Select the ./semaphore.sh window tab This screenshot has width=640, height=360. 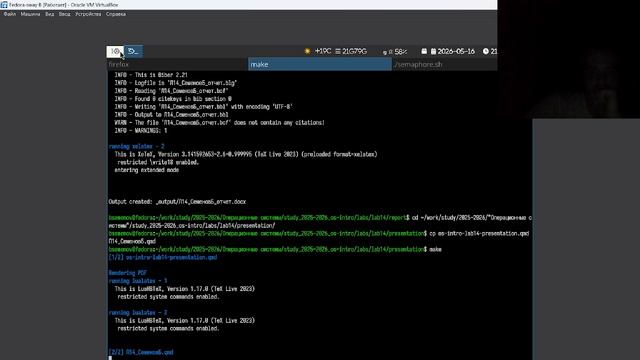pyautogui.click(x=445, y=64)
